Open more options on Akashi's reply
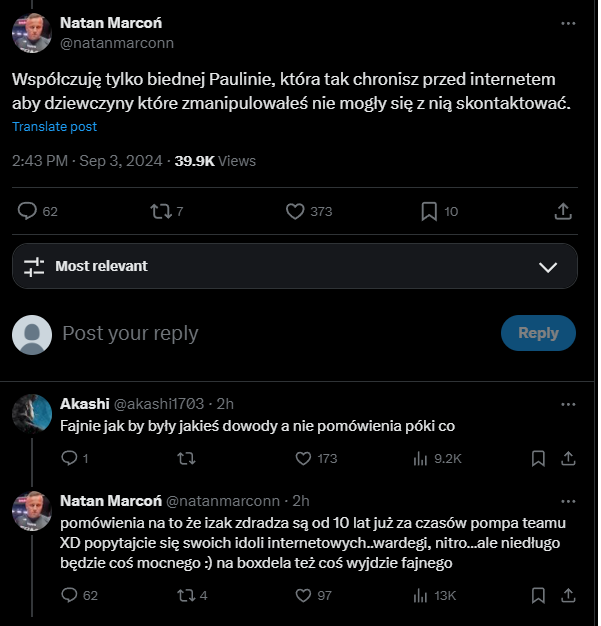This screenshot has width=601, height=626. tap(568, 404)
